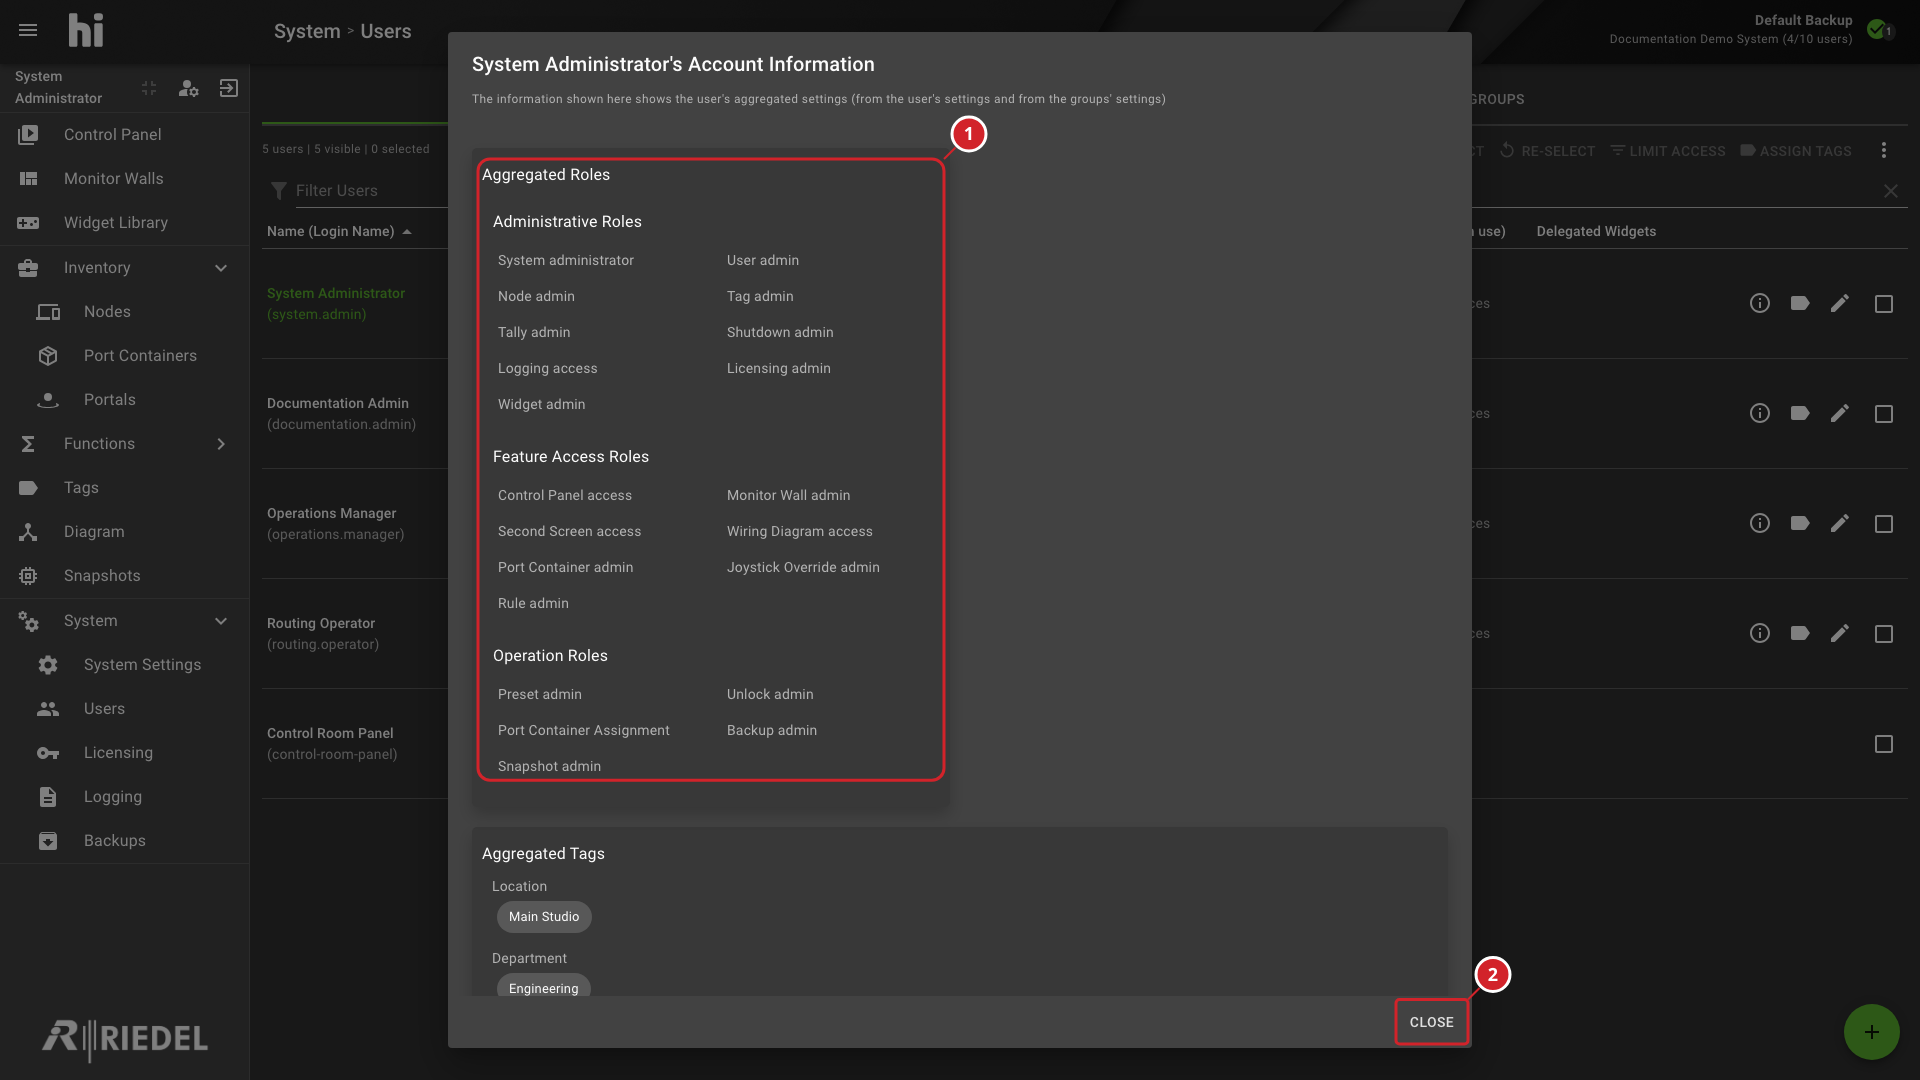Viewport: 1920px width, 1080px height.
Task: Click tag icon for Documentation Admin row
Action: [x=1800, y=413]
